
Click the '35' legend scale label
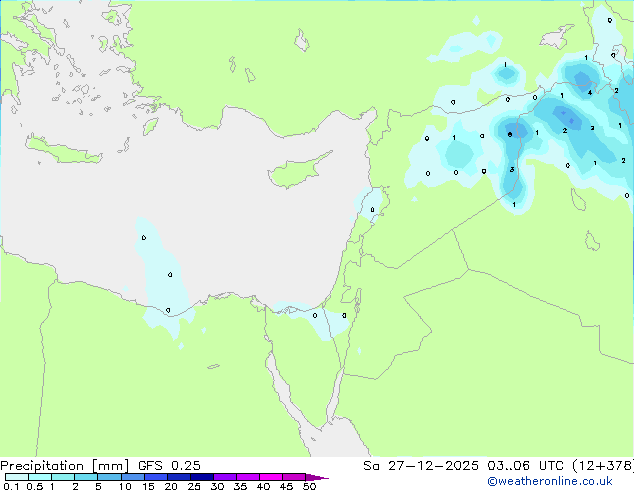(x=240, y=486)
